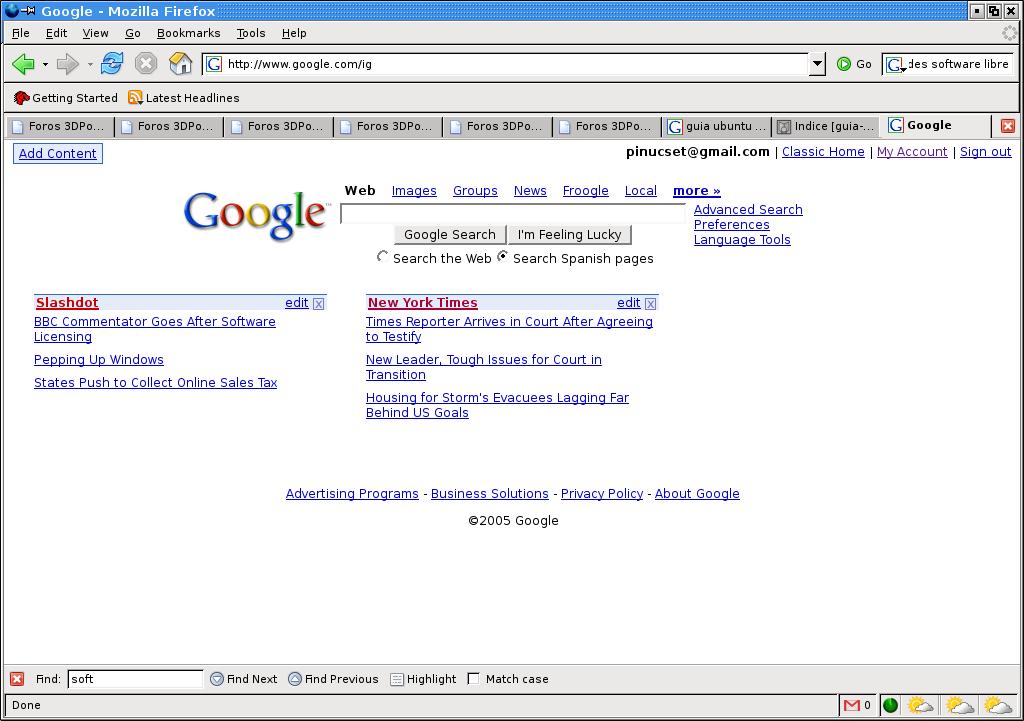Remove the New York Times module with its X
Viewport: 1024px width, 721px height.
650,304
